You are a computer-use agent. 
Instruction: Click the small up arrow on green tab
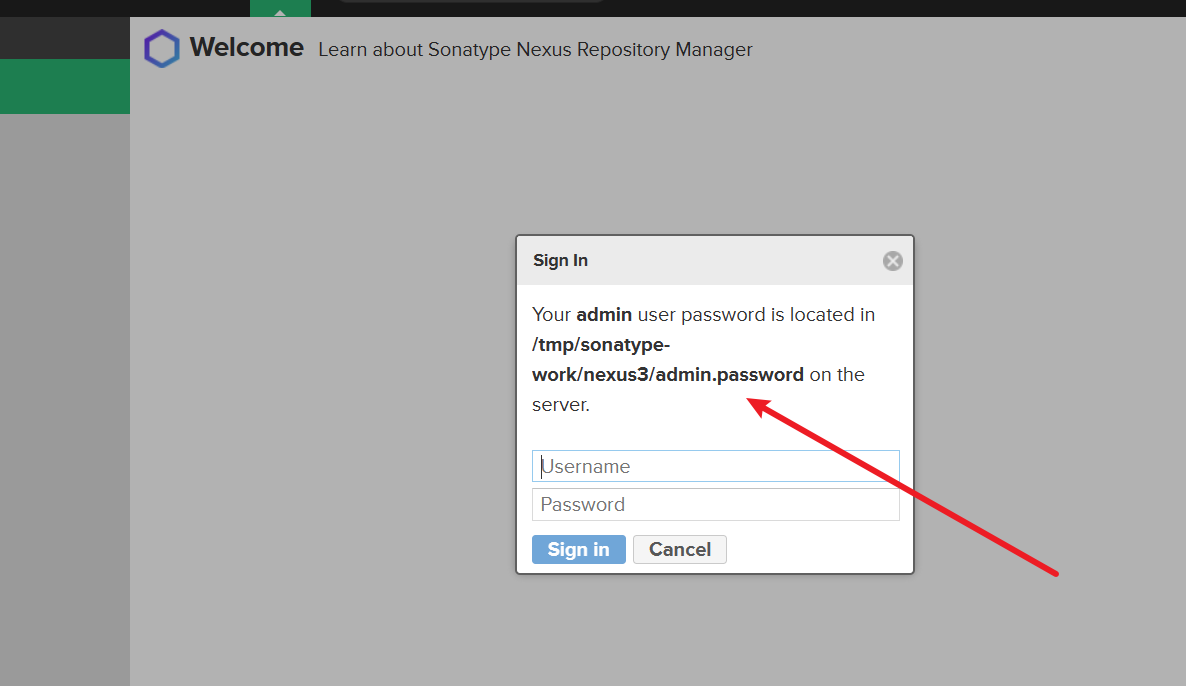pyautogui.click(x=280, y=12)
